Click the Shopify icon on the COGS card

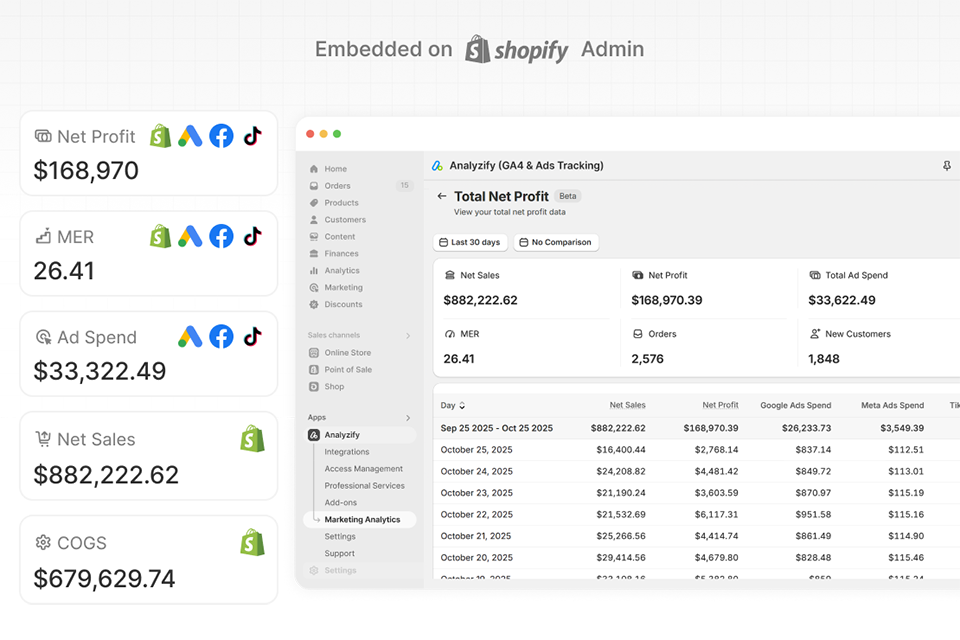coord(252,543)
